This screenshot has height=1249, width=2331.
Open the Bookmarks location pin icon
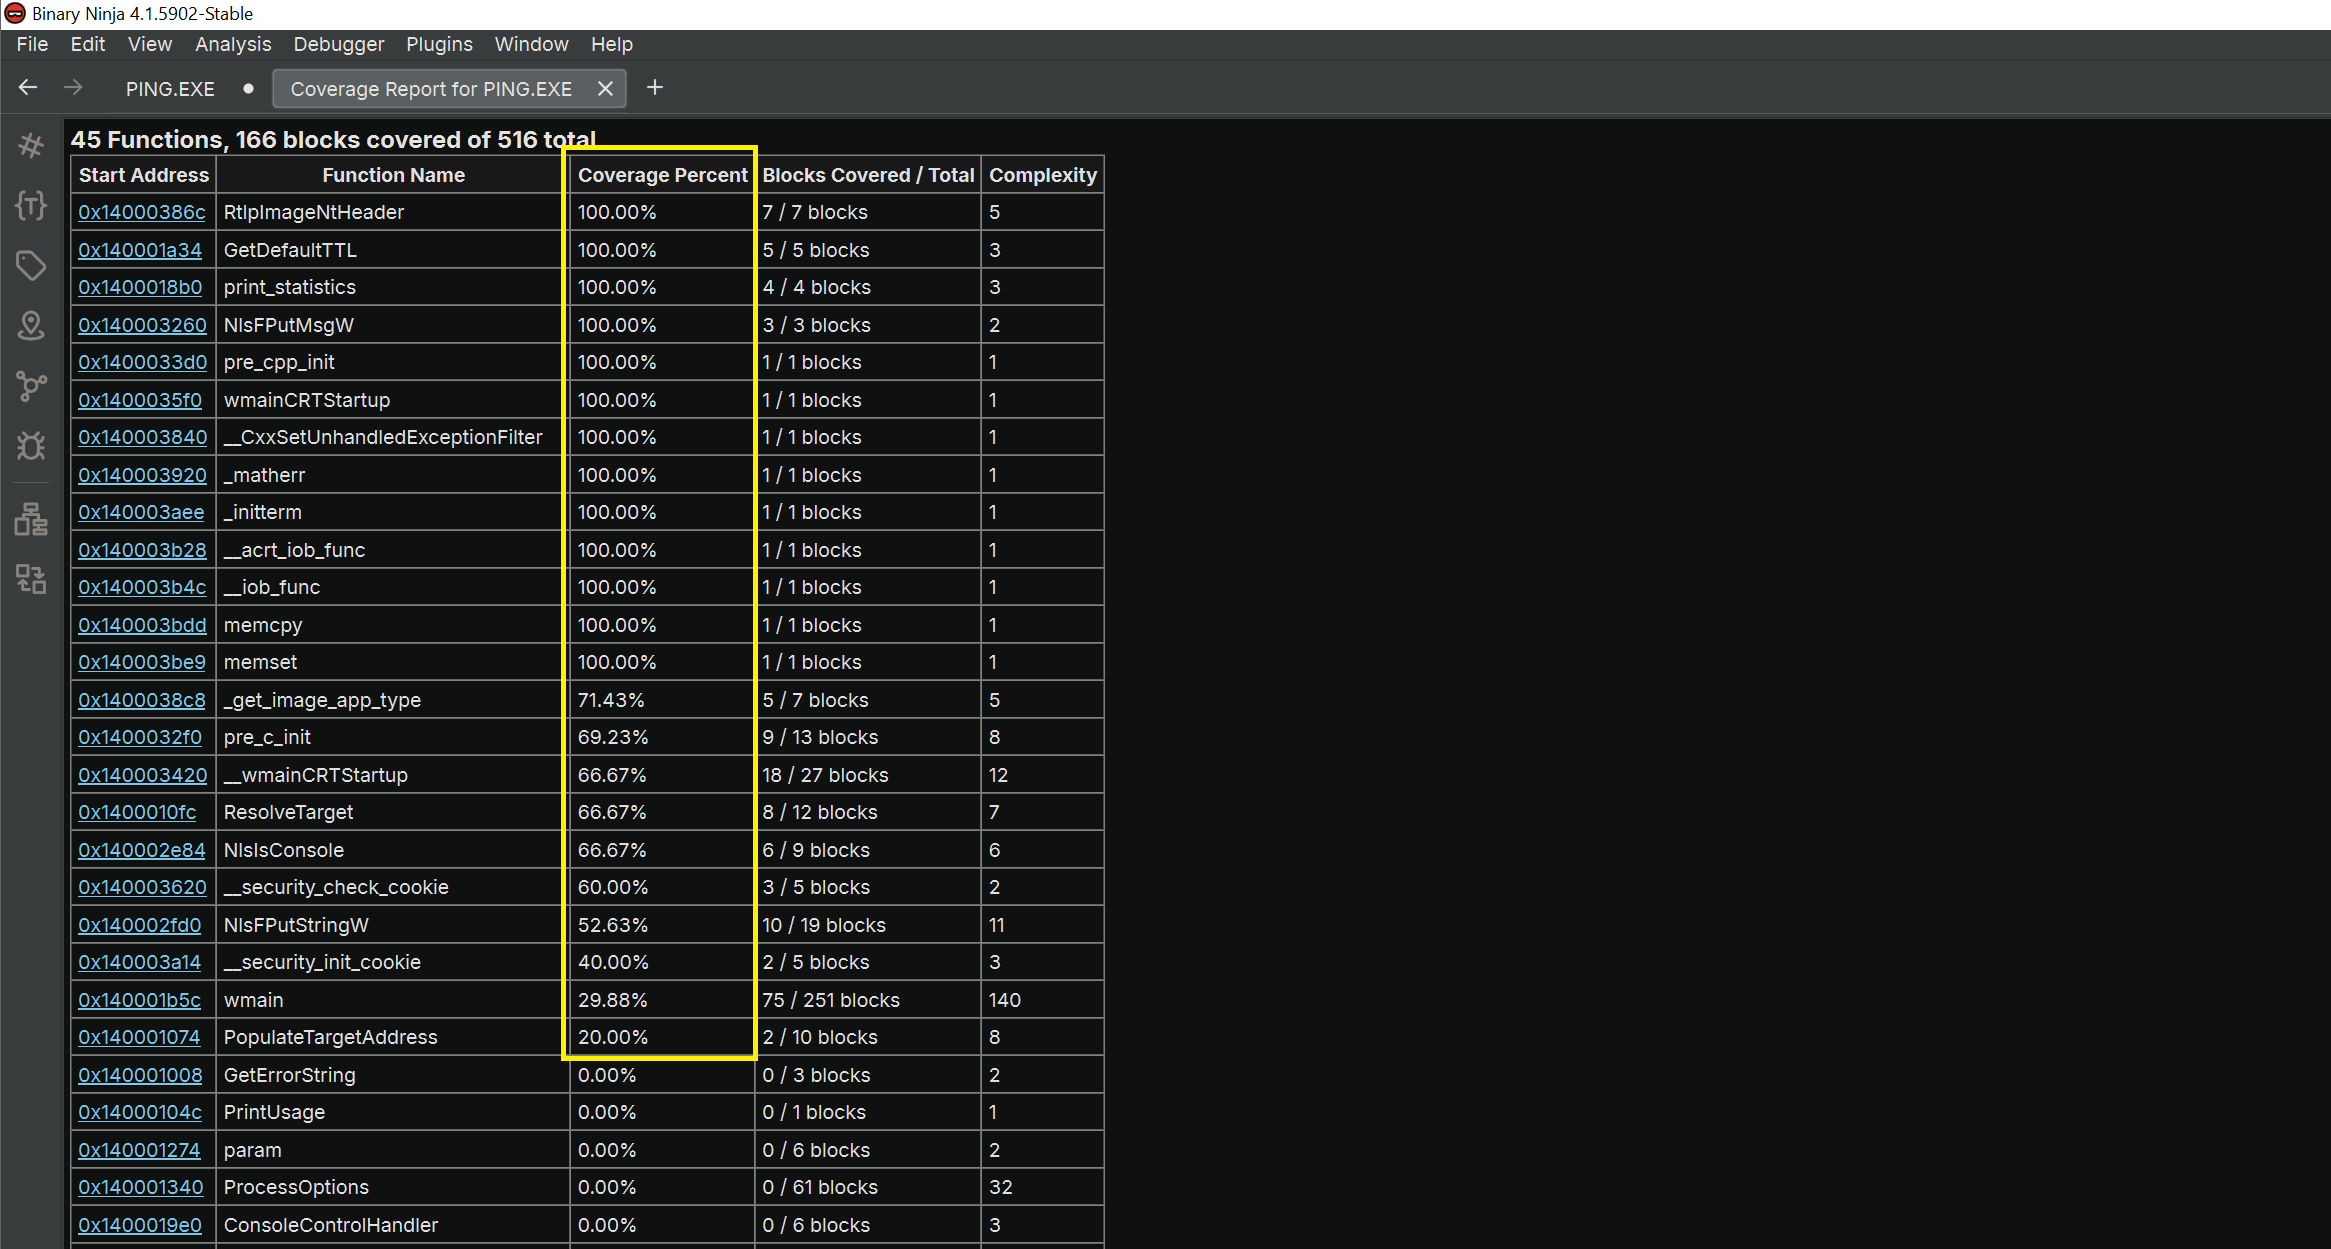pyautogui.click(x=31, y=326)
